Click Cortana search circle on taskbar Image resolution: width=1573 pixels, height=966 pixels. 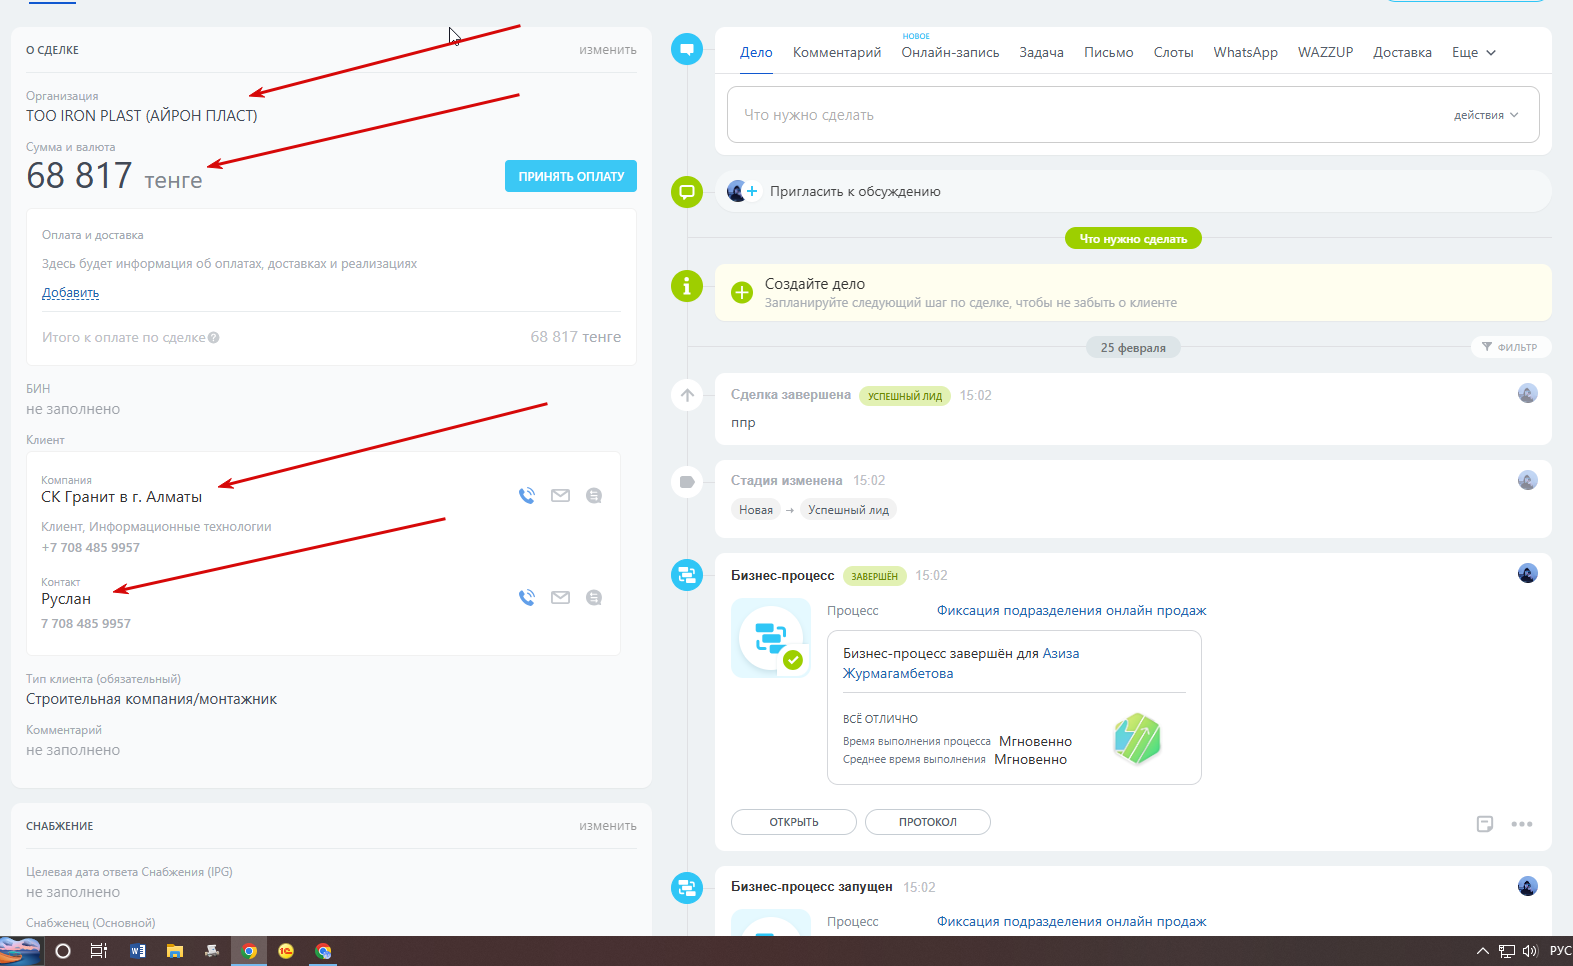(63, 951)
